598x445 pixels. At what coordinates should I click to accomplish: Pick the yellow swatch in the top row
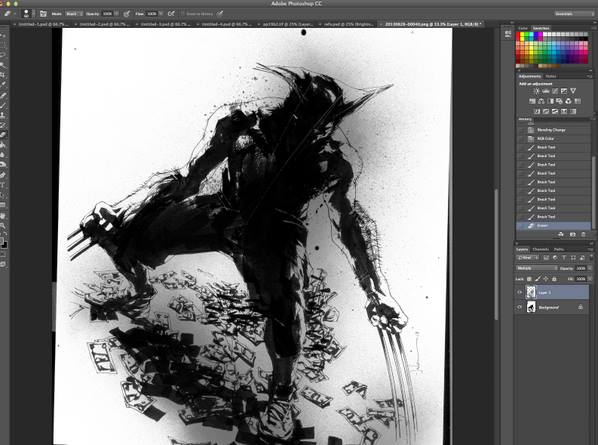click(x=523, y=35)
